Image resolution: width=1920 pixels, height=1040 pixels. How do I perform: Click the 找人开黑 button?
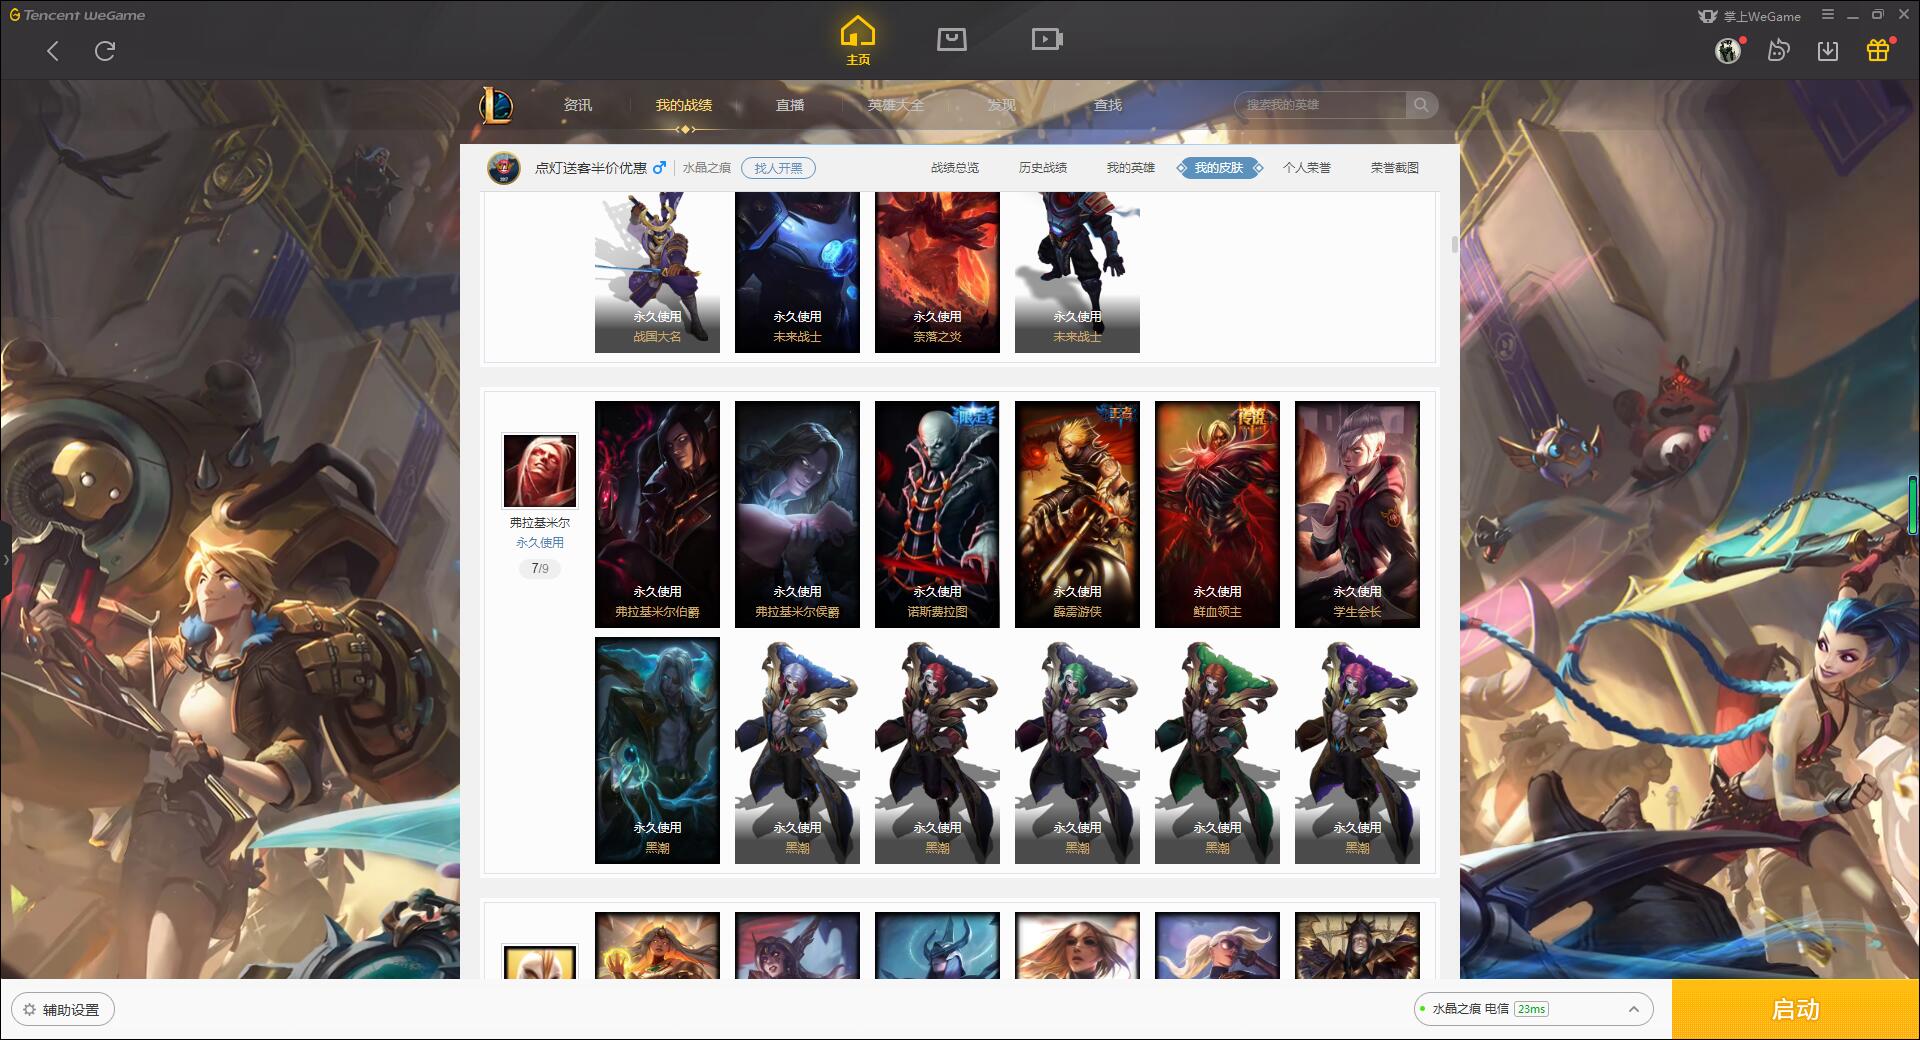[778, 168]
